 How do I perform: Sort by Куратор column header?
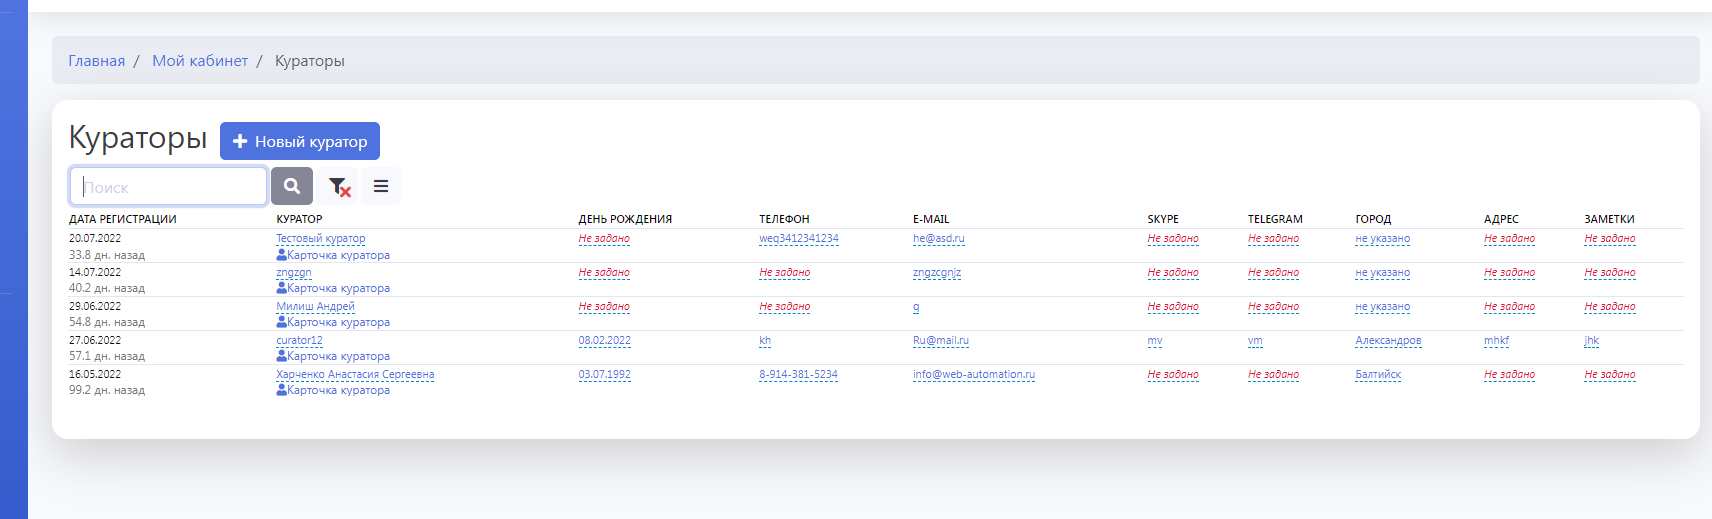click(299, 219)
